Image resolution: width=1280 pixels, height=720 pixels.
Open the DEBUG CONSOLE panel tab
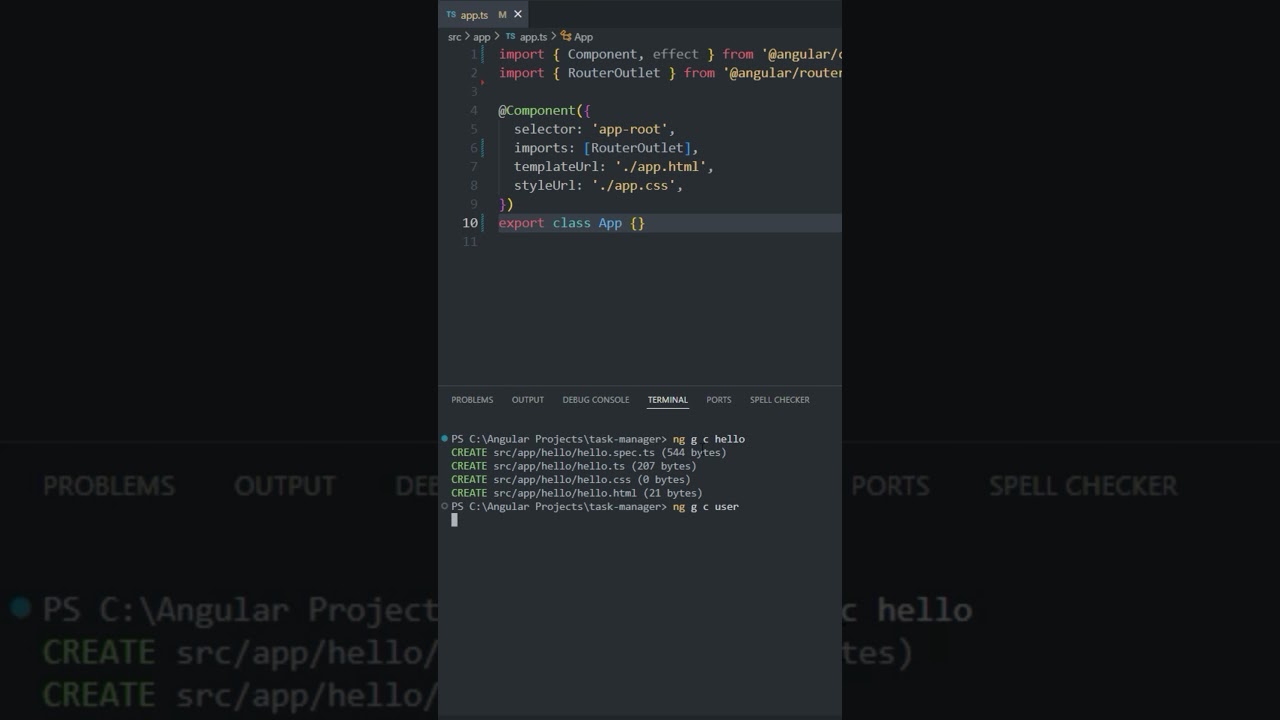click(x=596, y=400)
